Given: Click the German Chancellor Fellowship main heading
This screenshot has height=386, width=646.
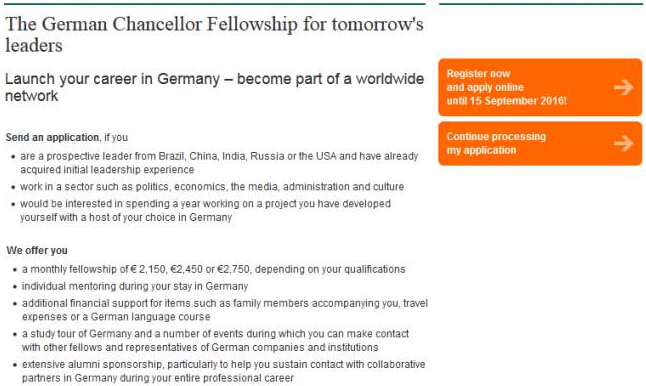Looking at the screenshot, I should (214, 35).
